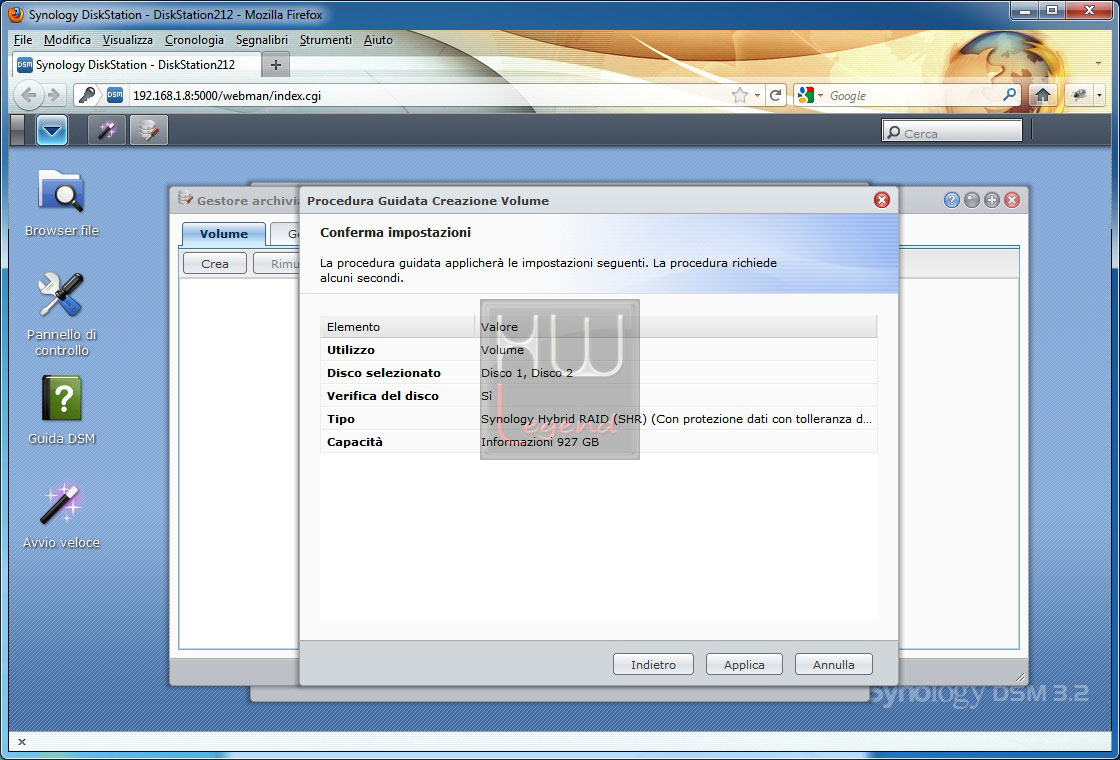Open a new browser tab with plus button
This screenshot has height=760, width=1120.
[x=276, y=65]
